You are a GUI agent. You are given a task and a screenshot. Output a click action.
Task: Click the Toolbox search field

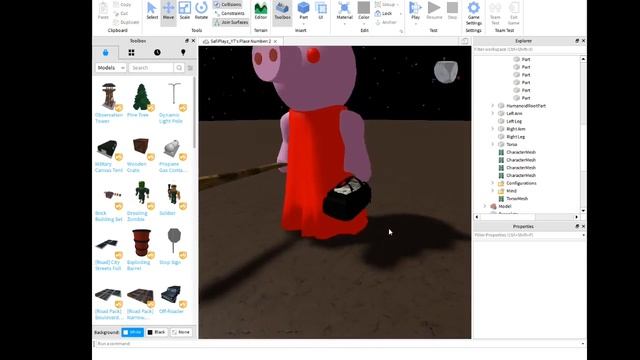pyautogui.click(x=151, y=68)
